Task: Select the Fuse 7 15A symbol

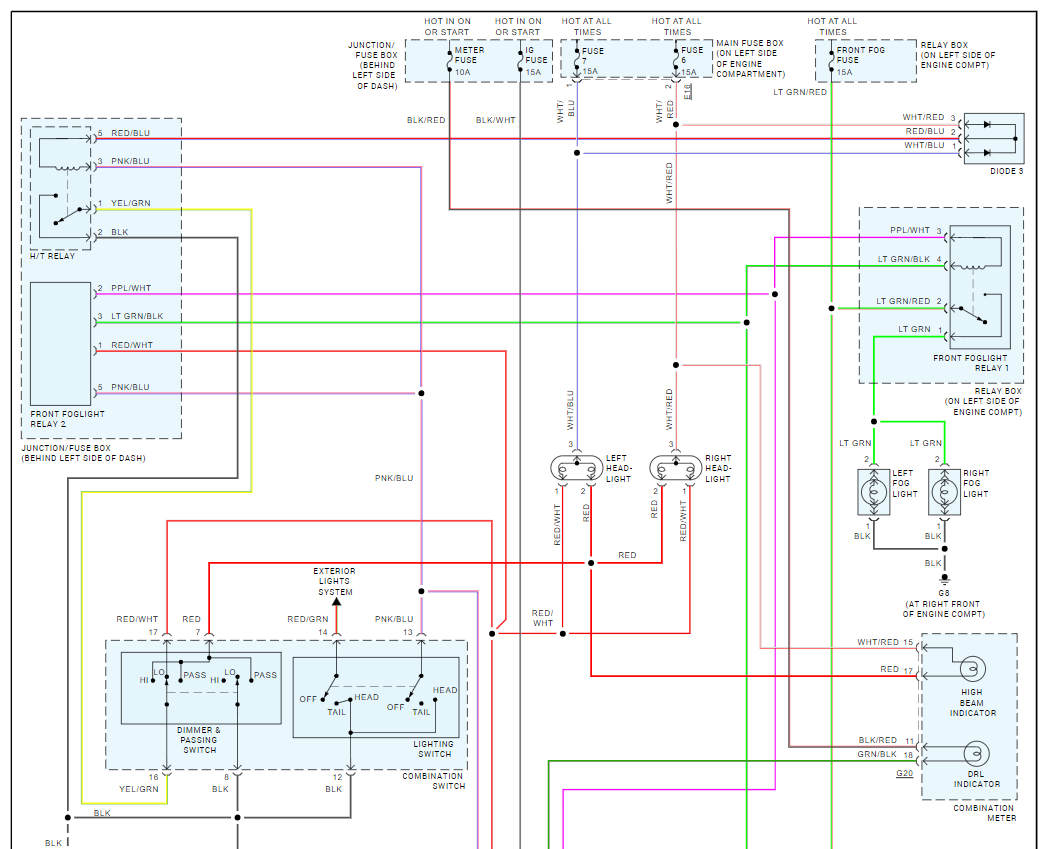Action: 577,60
